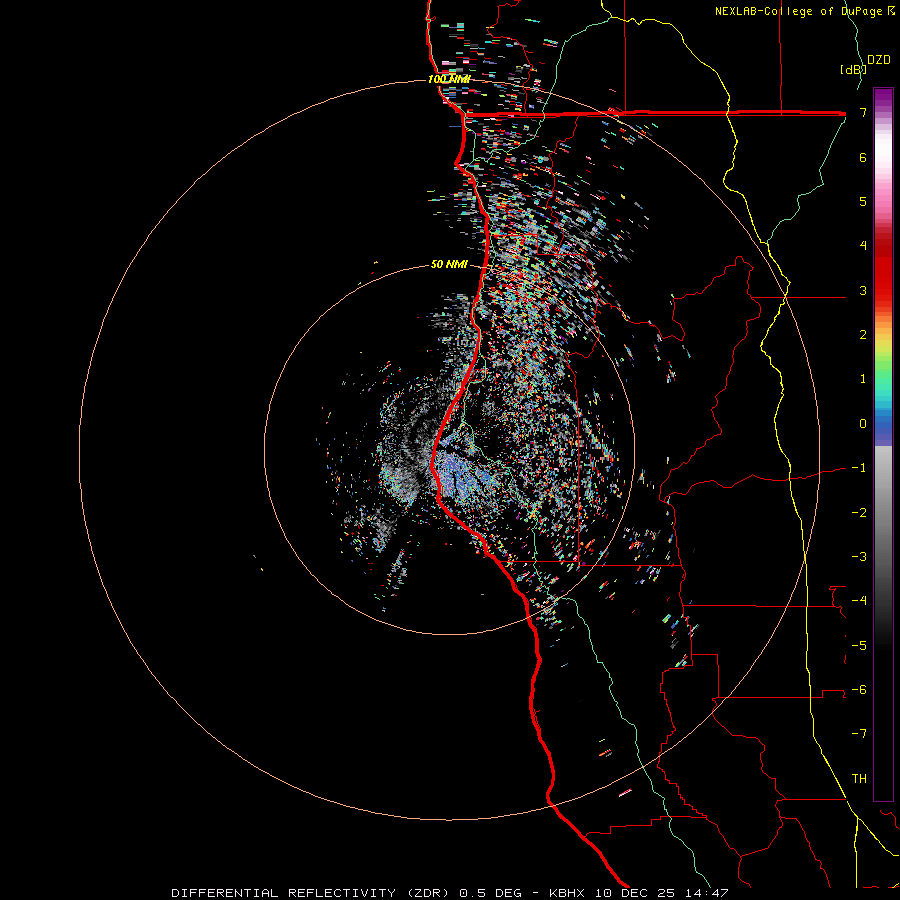Click the scale label 4
The height and width of the screenshot is (900, 900).
(x=863, y=246)
